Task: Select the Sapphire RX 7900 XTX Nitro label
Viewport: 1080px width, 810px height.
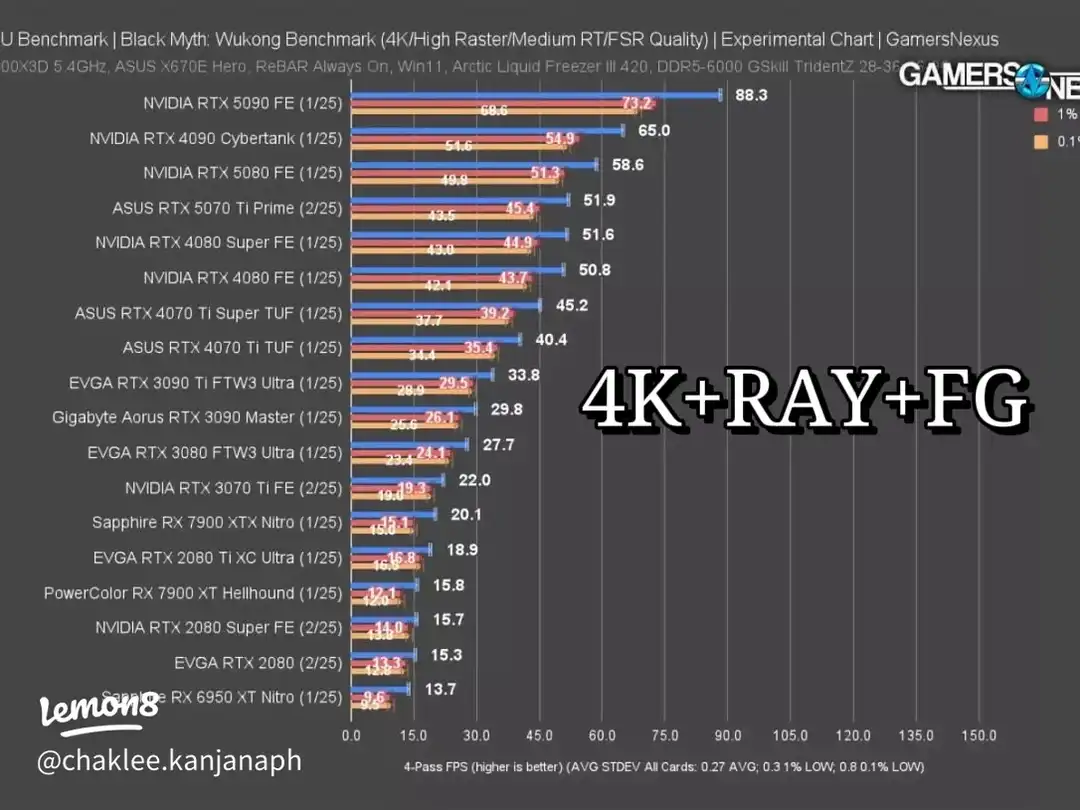Action: (x=216, y=522)
